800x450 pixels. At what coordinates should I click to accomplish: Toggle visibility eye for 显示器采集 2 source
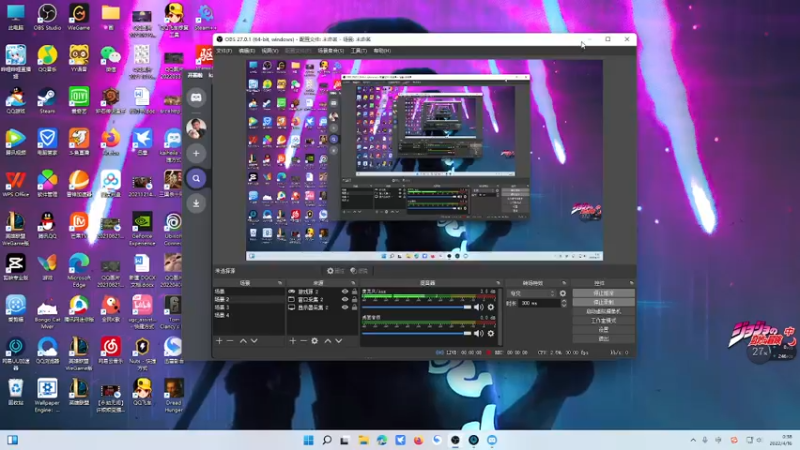coord(345,307)
